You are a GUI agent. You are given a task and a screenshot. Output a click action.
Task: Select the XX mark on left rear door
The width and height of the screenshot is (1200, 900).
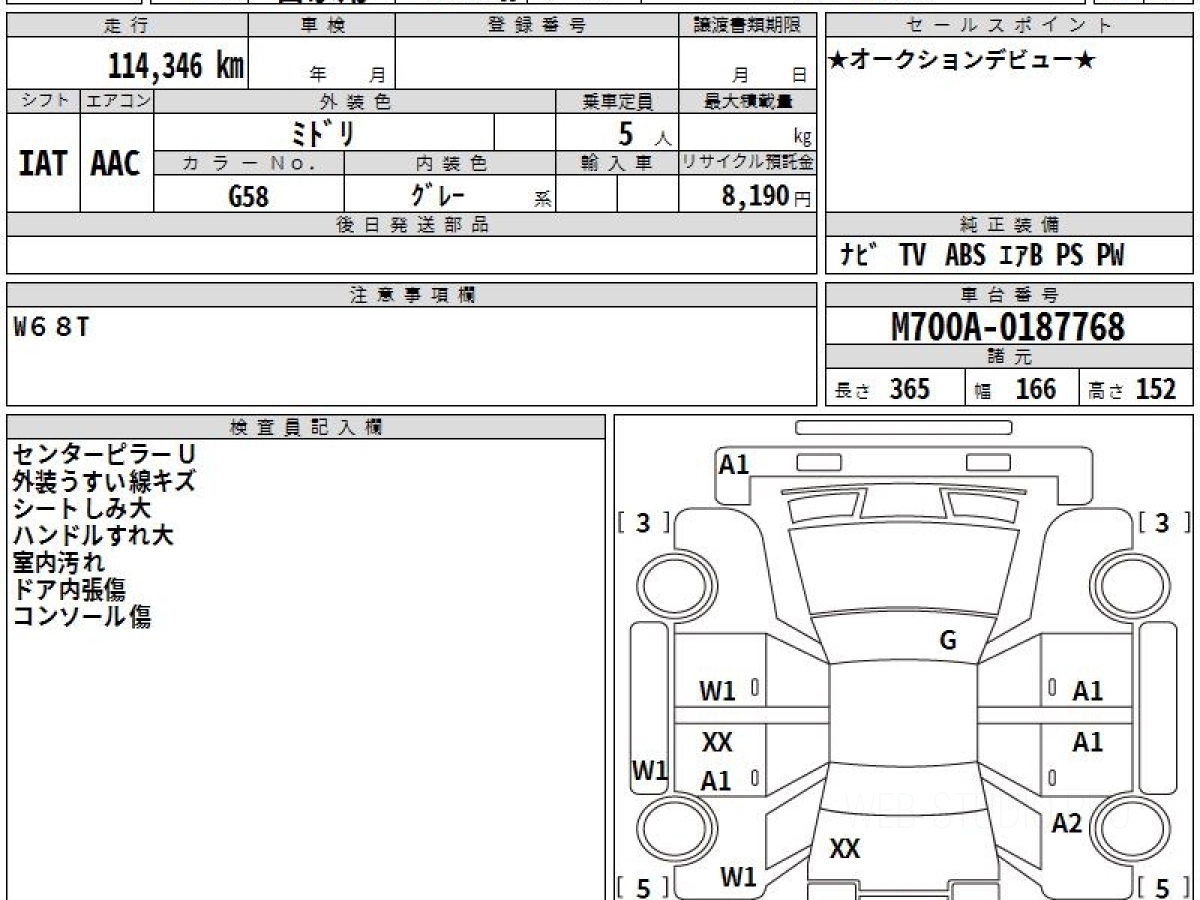(717, 742)
